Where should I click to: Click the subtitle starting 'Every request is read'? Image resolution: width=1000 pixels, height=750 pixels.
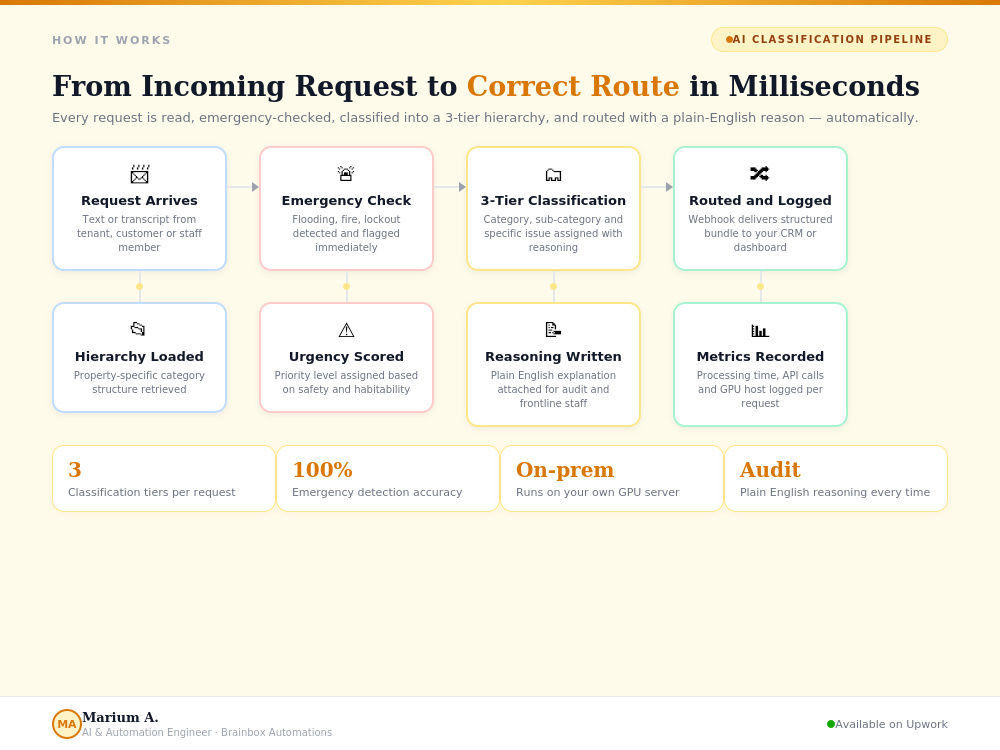tap(485, 117)
